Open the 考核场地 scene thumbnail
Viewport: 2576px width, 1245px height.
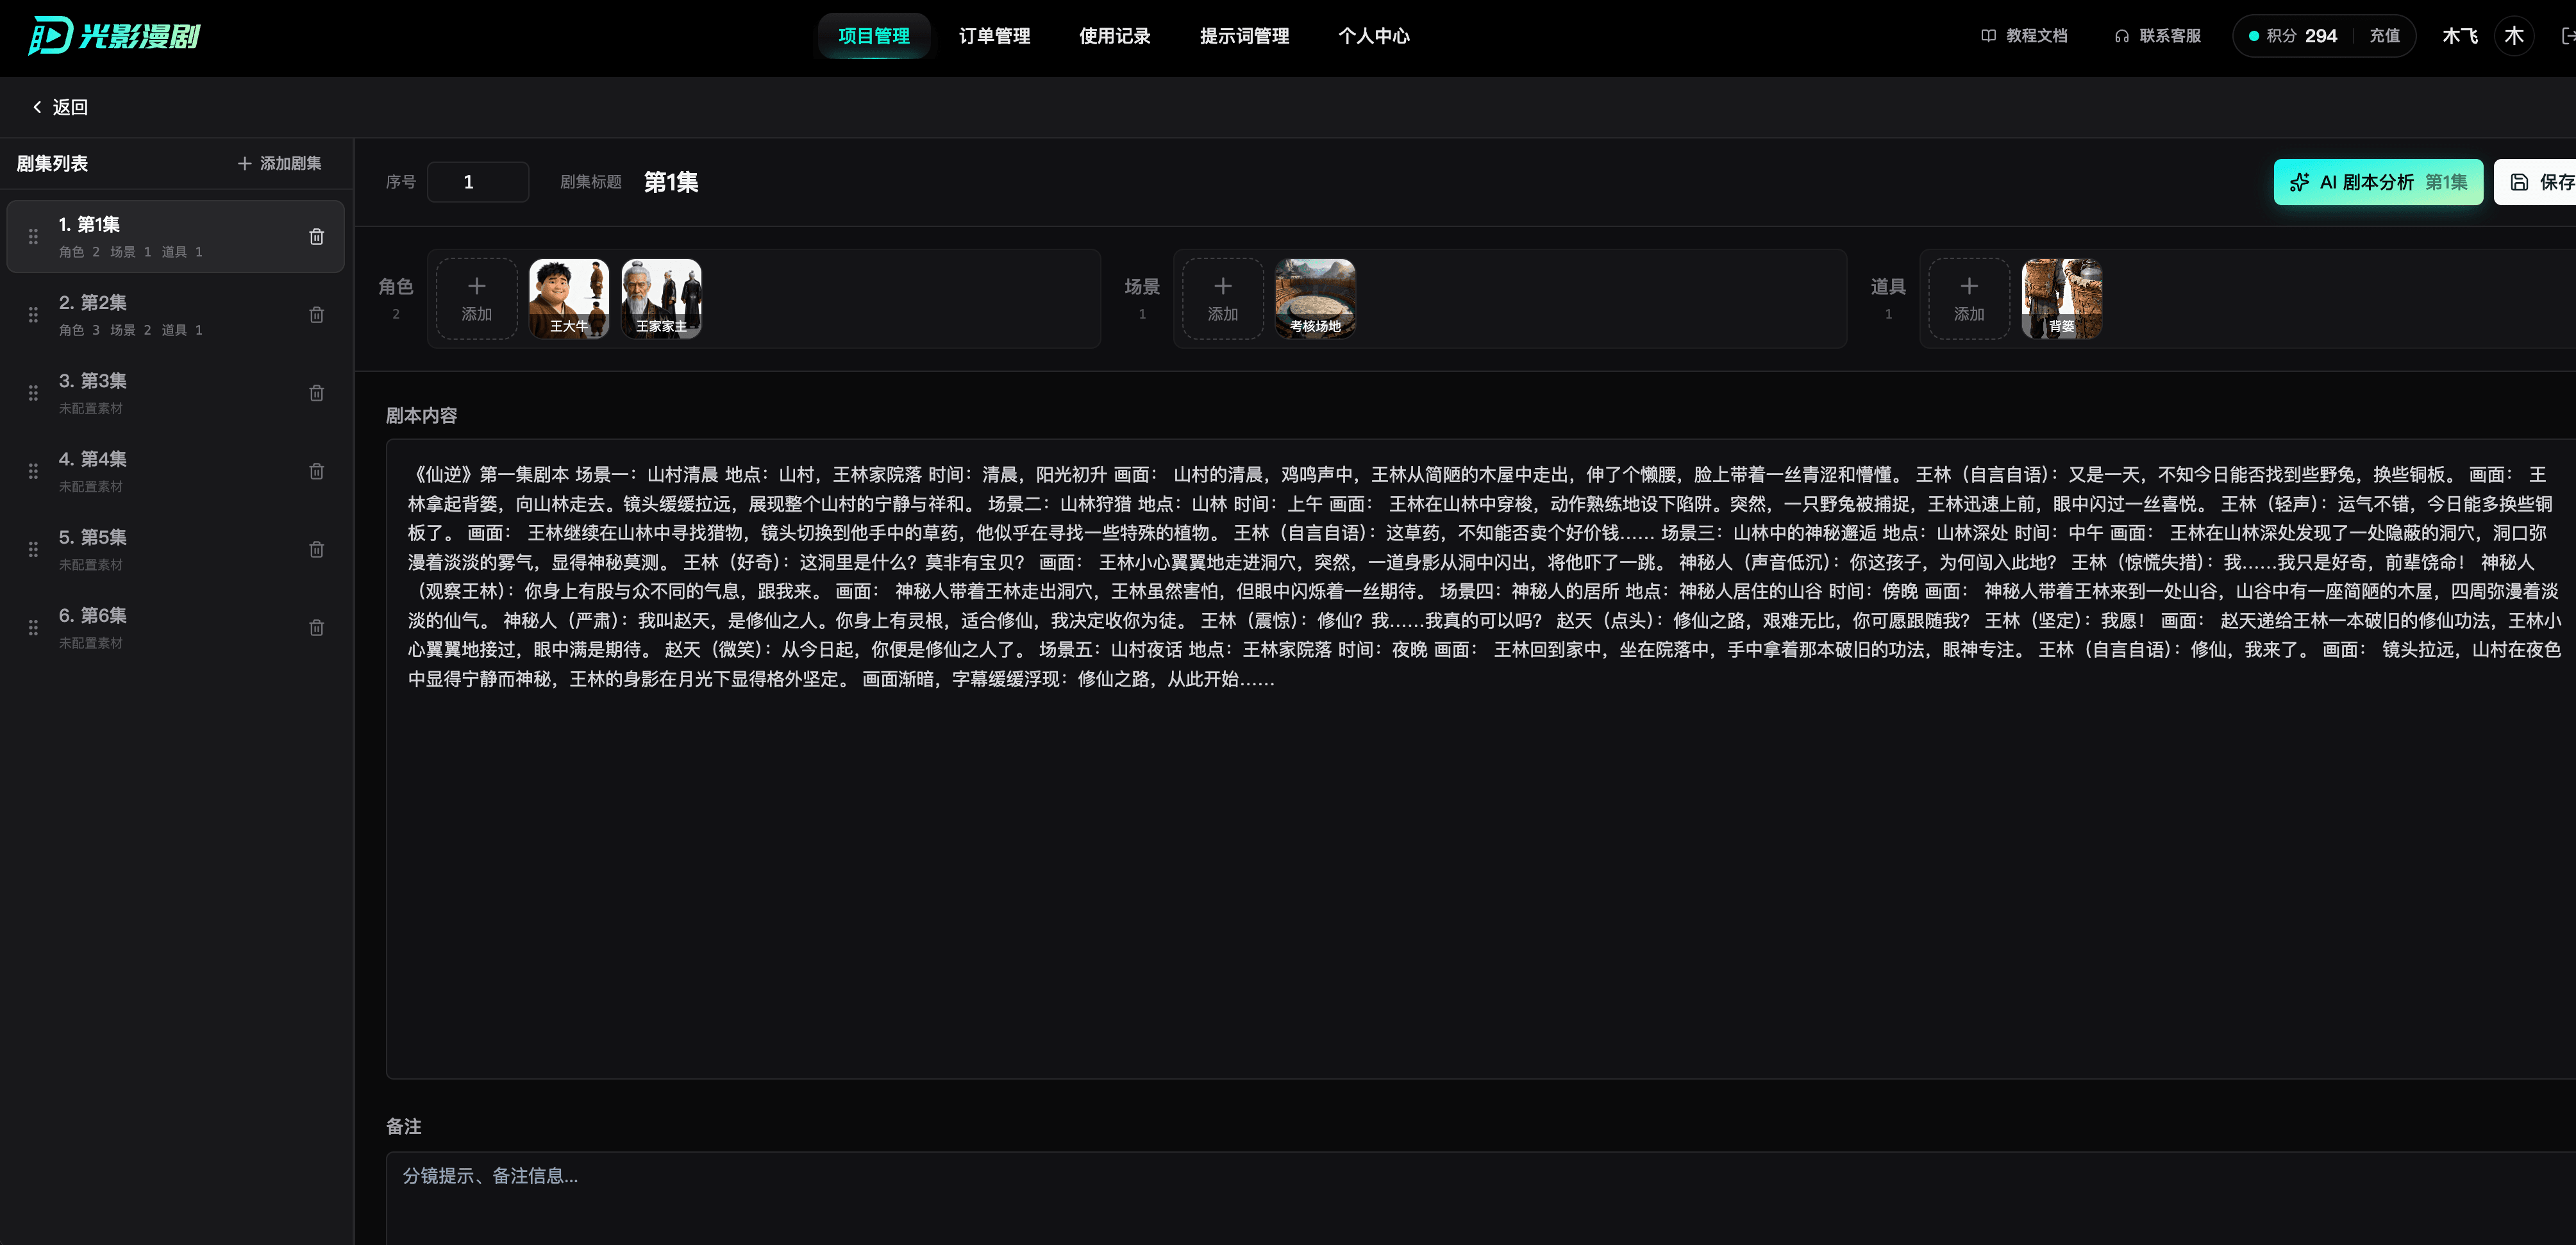pyautogui.click(x=1315, y=298)
